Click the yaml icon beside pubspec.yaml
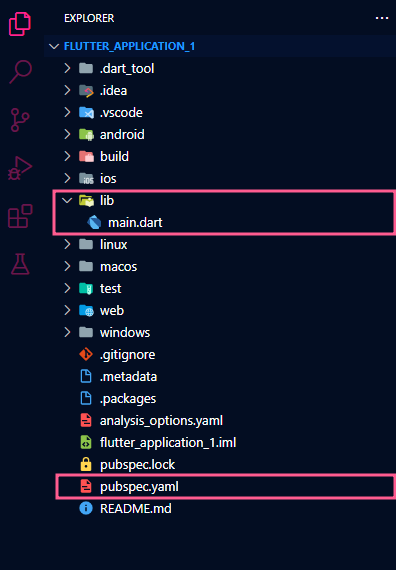The width and height of the screenshot is (396, 570). click(x=86, y=486)
